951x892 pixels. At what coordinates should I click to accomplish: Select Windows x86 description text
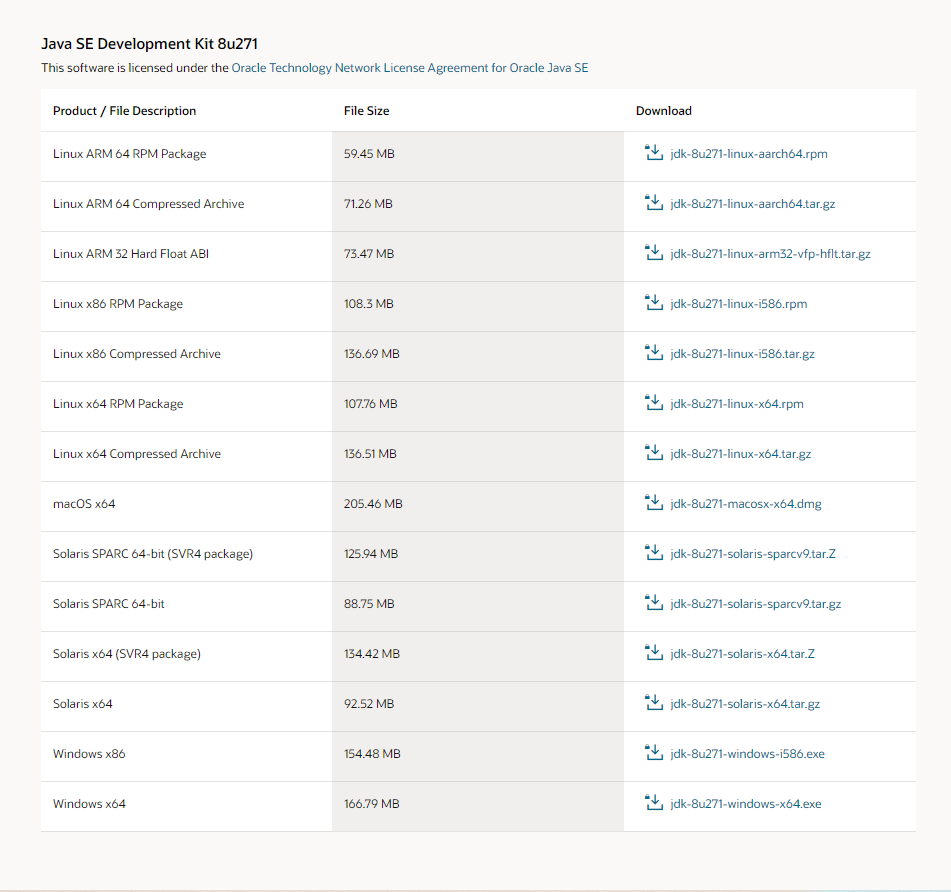pyautogui.click(x=89, y=754)
